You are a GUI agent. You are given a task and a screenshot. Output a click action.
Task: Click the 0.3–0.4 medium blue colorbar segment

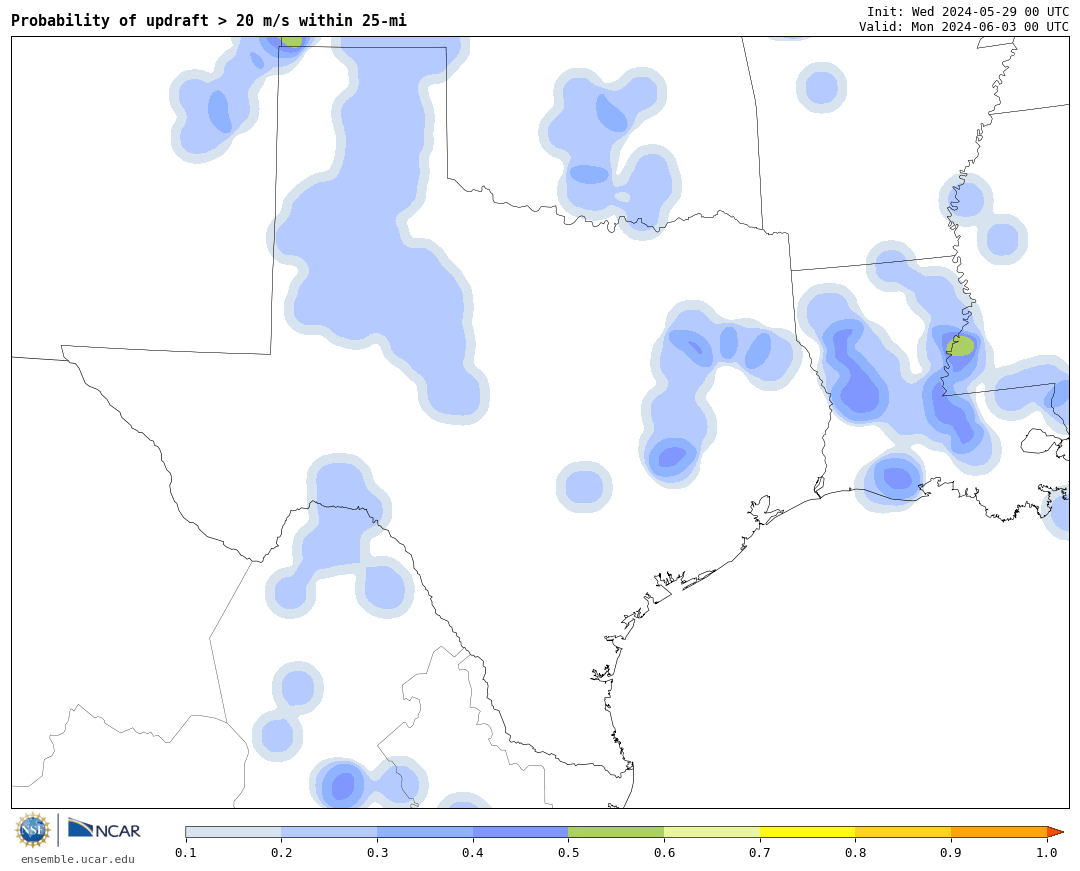pyautogui.click(x=425, y=832)
